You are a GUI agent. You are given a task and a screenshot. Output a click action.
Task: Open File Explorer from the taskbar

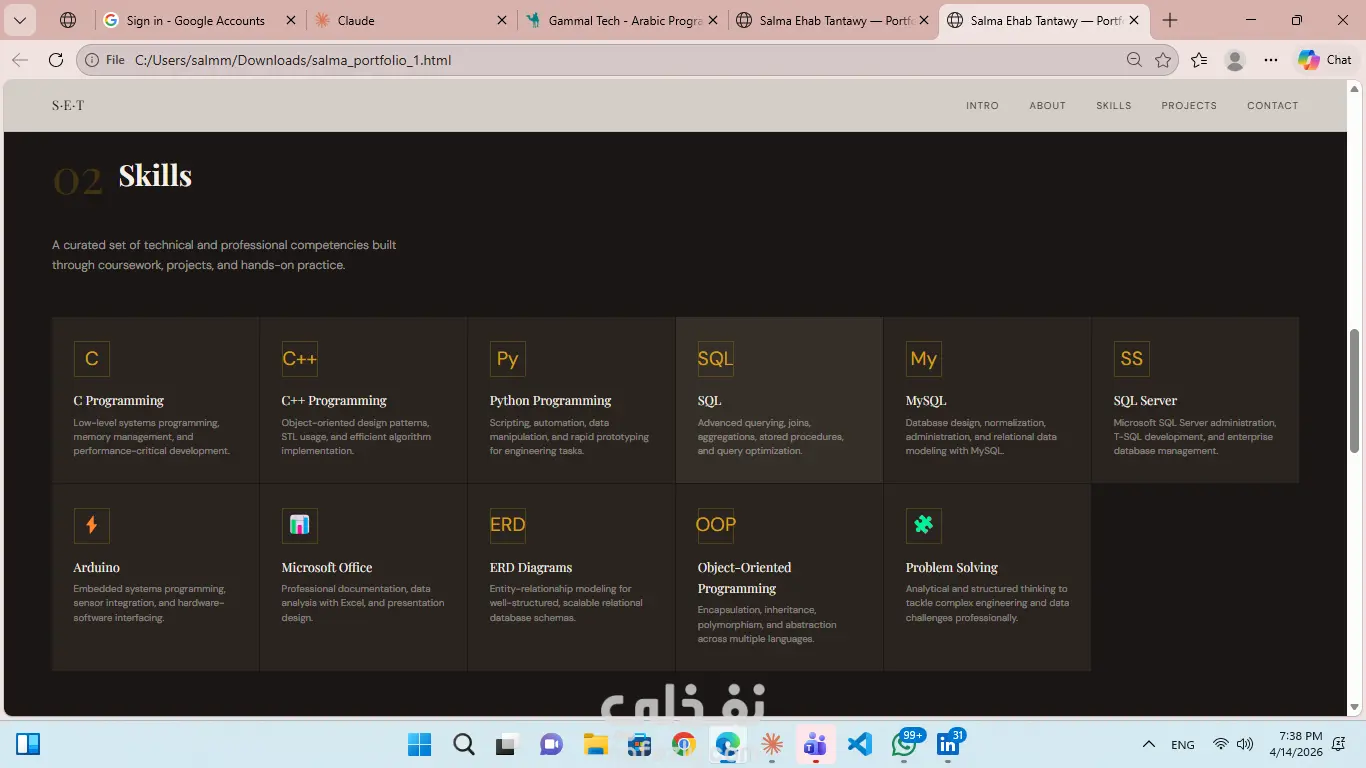click(x=596, y=744)
